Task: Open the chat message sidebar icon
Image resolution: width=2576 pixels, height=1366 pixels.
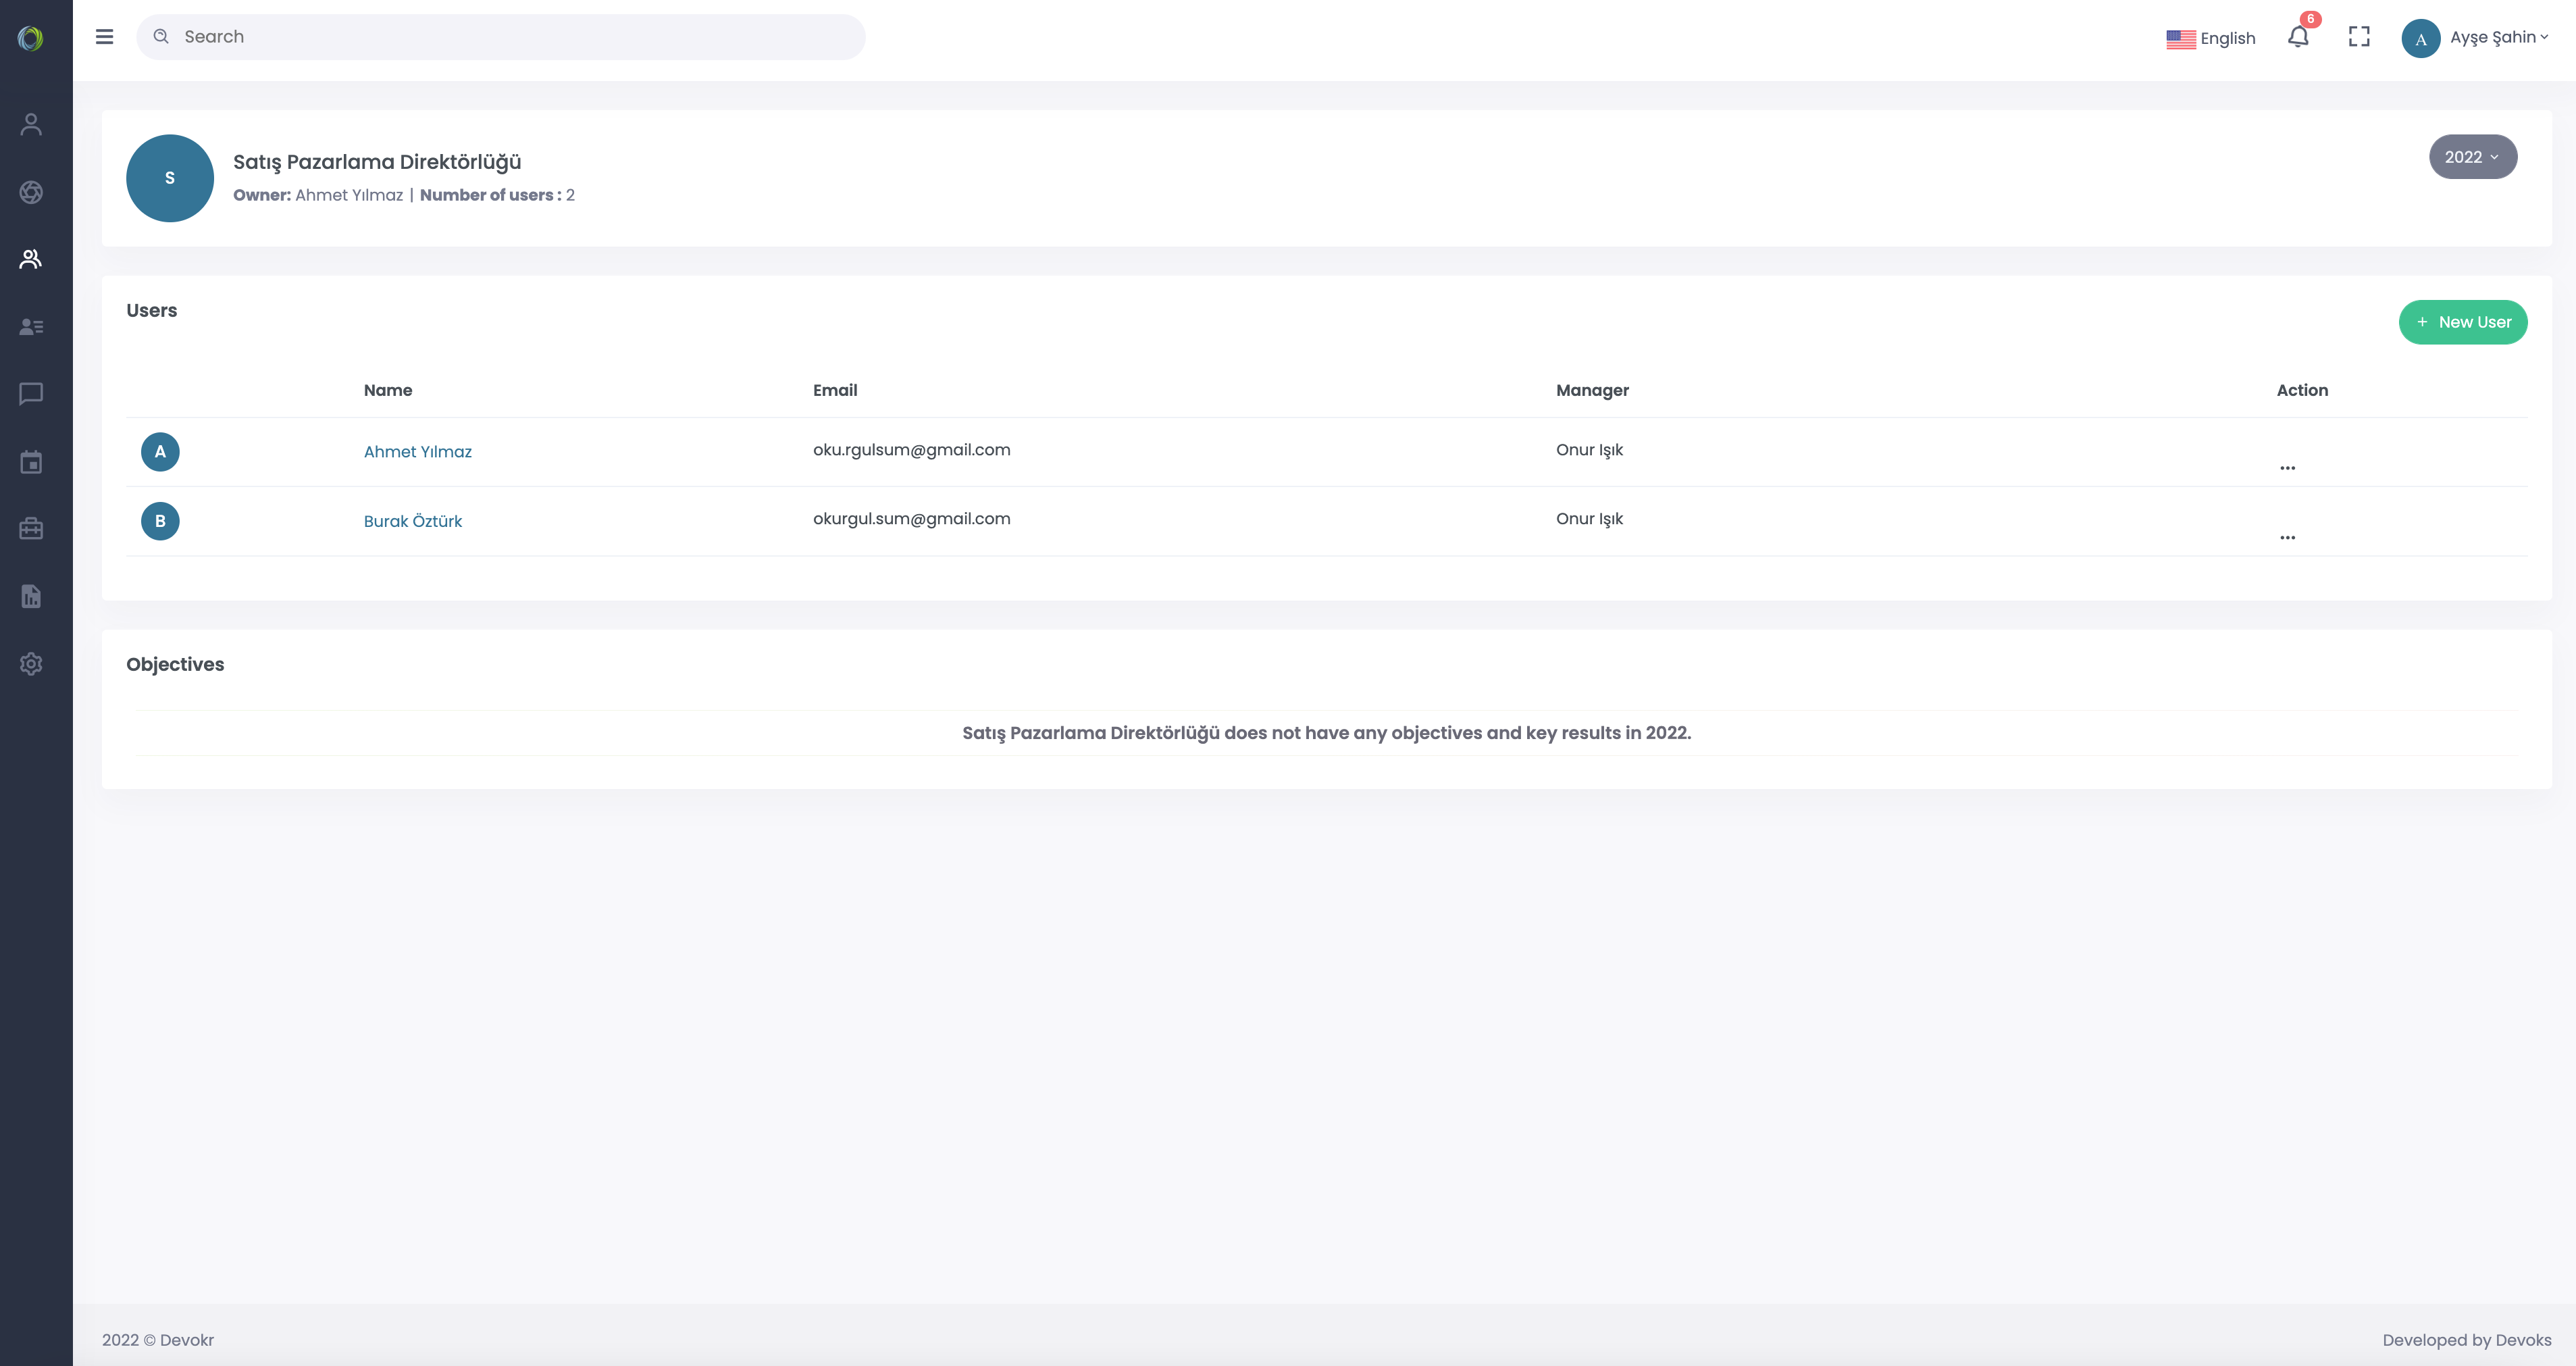Action: (31, 394)
